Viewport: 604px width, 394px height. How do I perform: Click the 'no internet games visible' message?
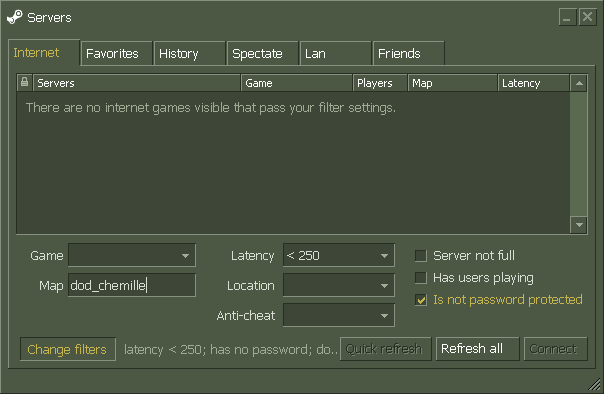tap(211, 107)
